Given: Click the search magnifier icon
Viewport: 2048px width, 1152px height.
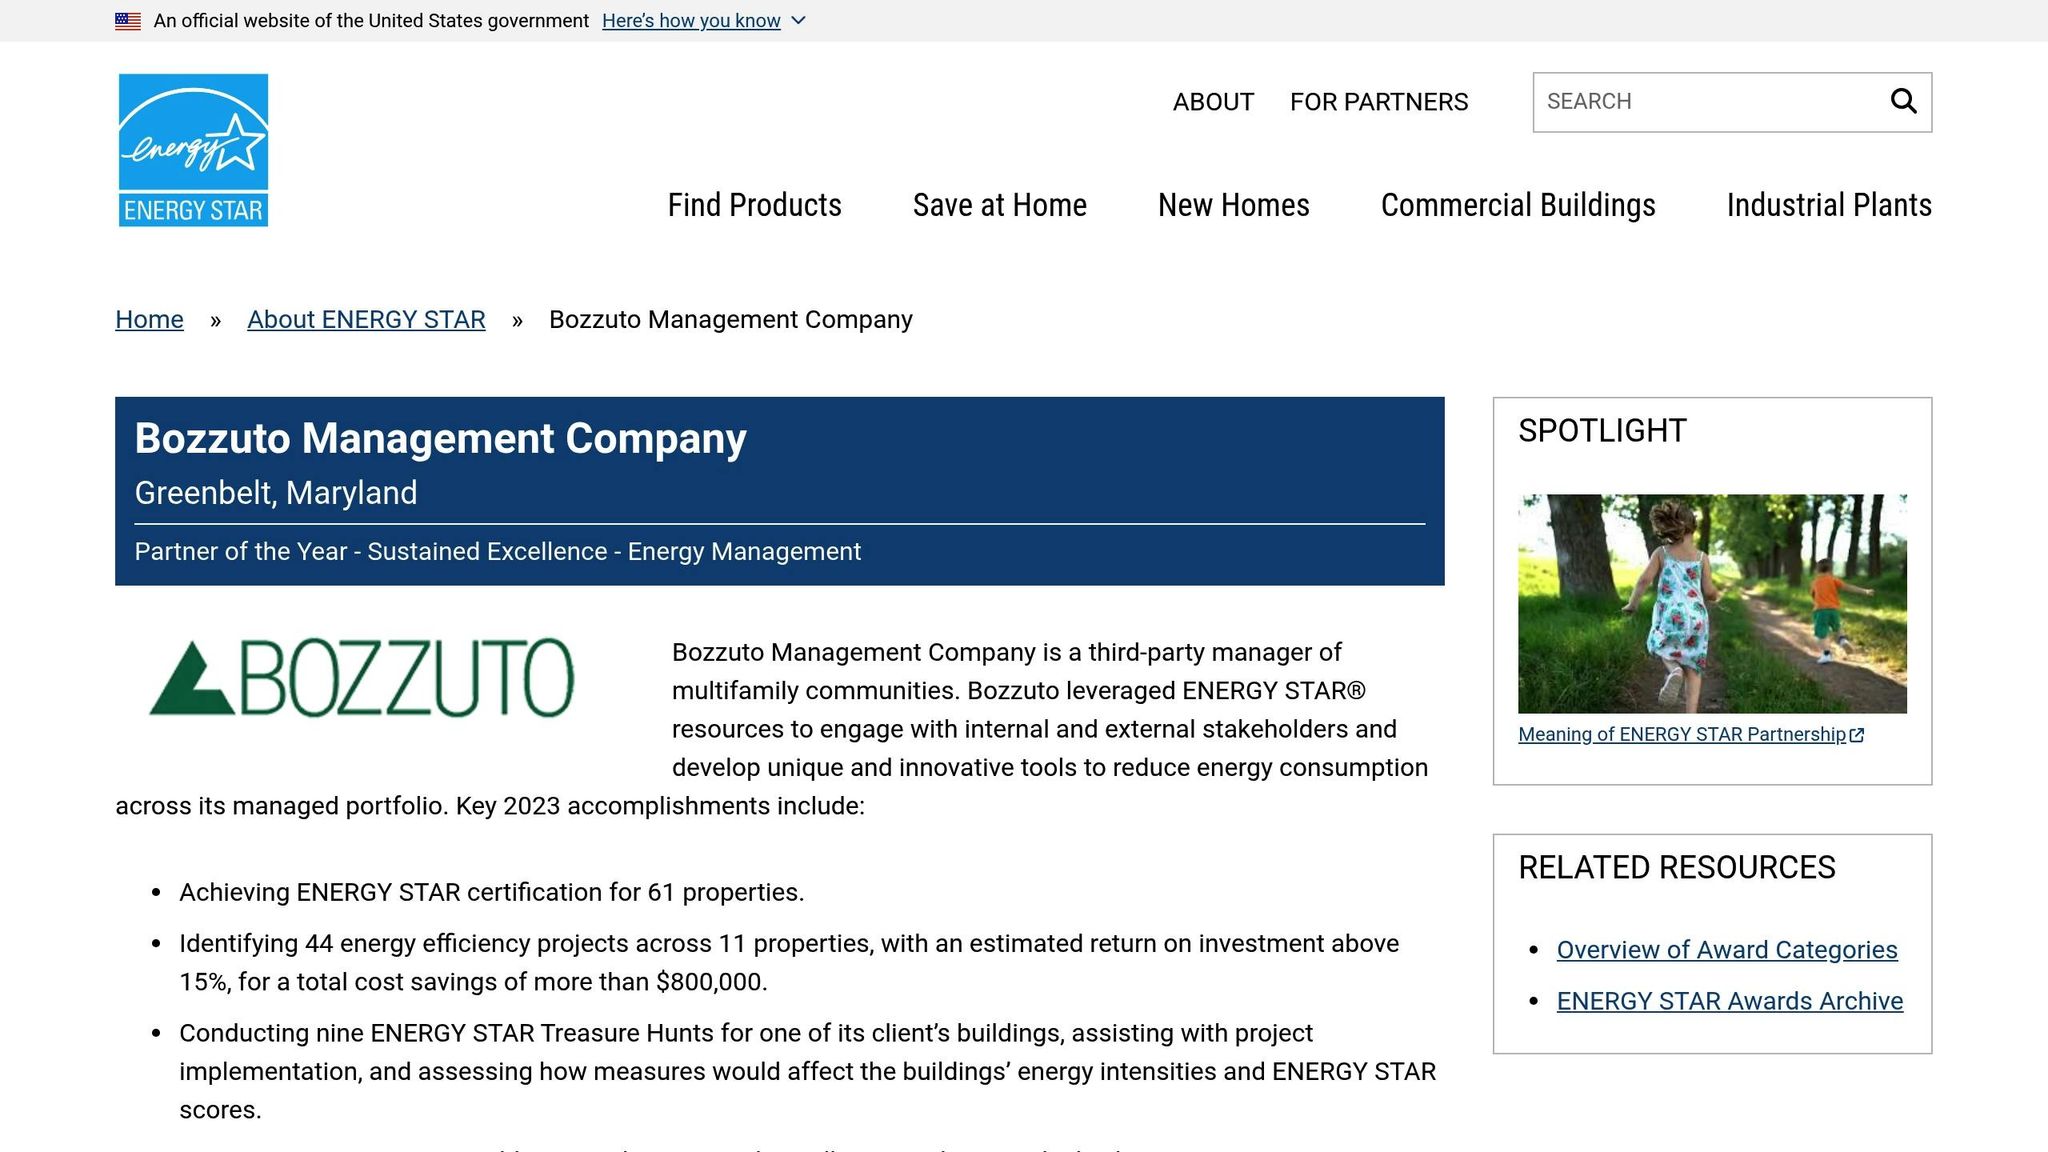Looking at the screenshot, I should [x=1903, y=101].
